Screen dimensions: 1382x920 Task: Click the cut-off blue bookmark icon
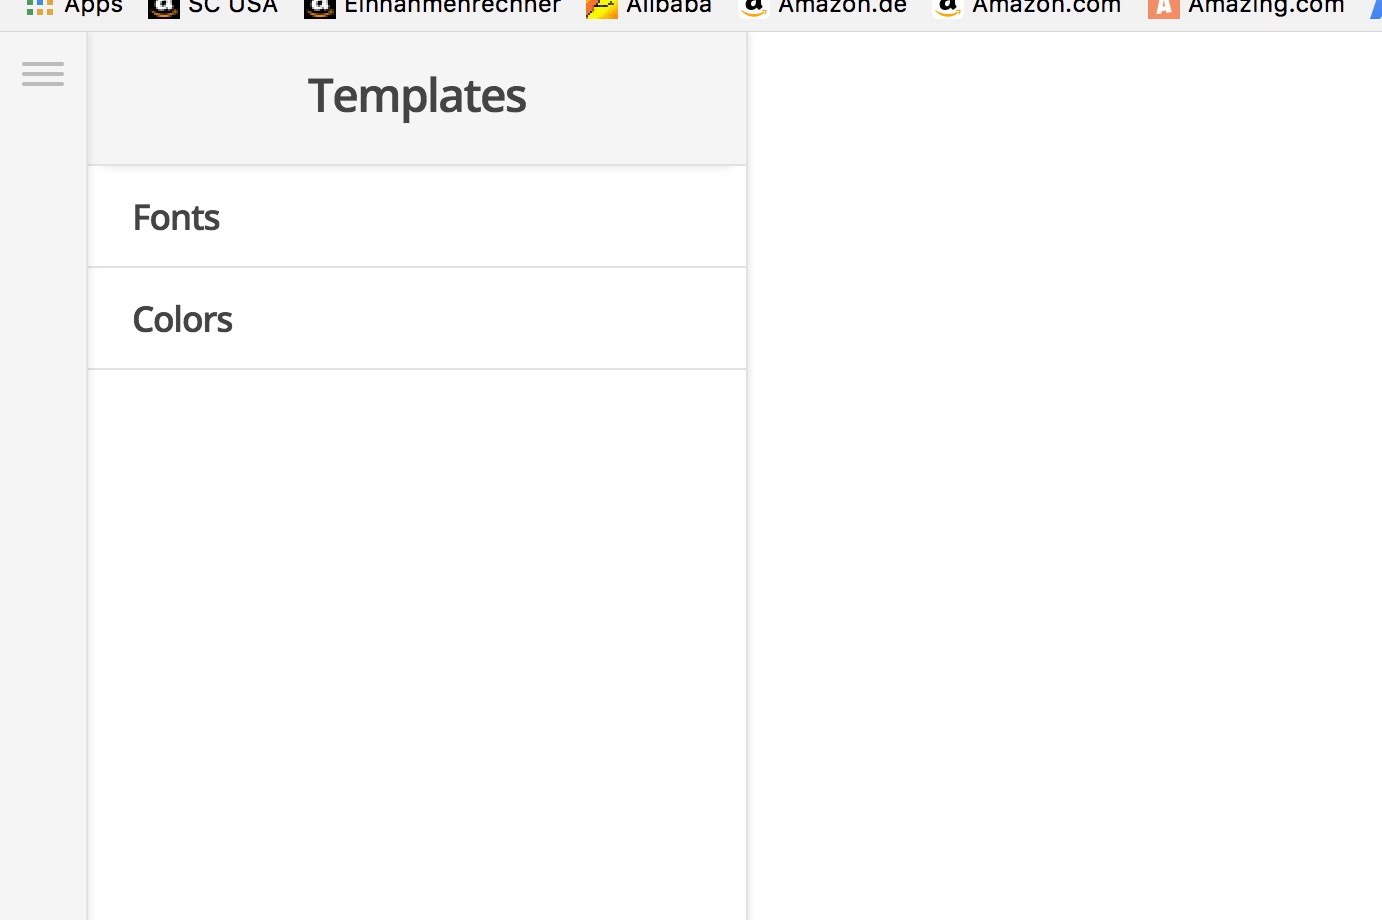click(x=1376, y=8)
